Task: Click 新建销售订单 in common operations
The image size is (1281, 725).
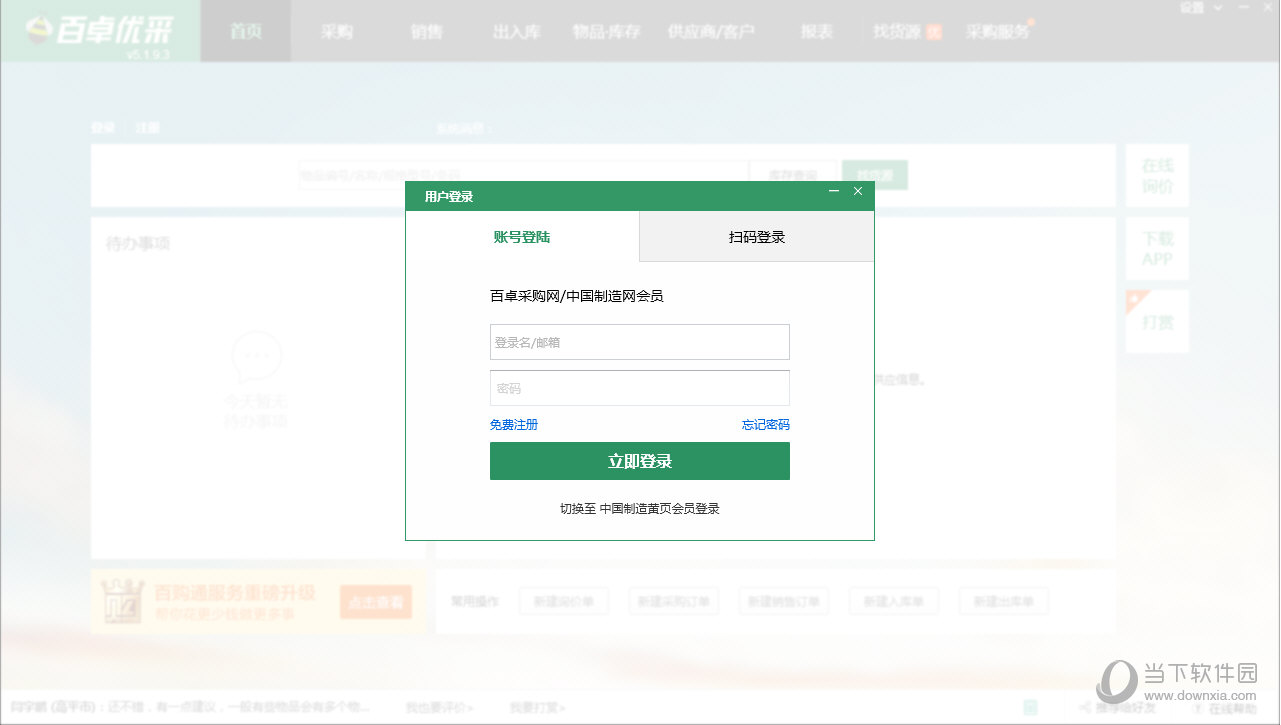Action: pos(784,602)
